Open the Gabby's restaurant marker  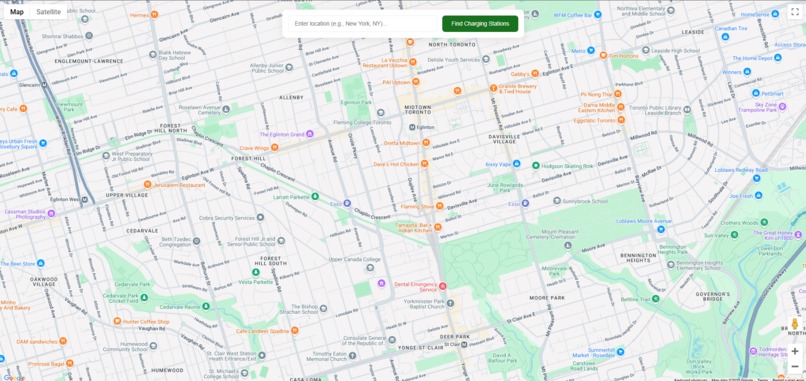[535, 74]
